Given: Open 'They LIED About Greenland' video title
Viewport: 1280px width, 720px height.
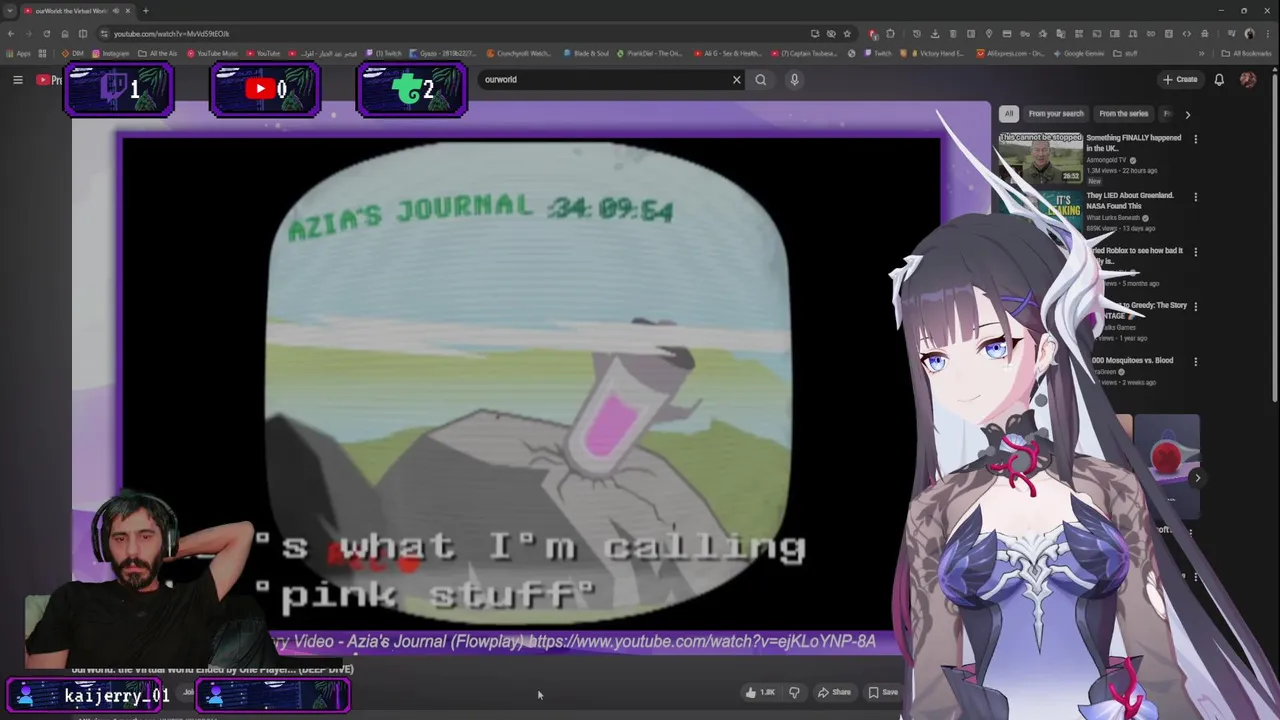Looking at the screenshot, I should click(1130, 200).
